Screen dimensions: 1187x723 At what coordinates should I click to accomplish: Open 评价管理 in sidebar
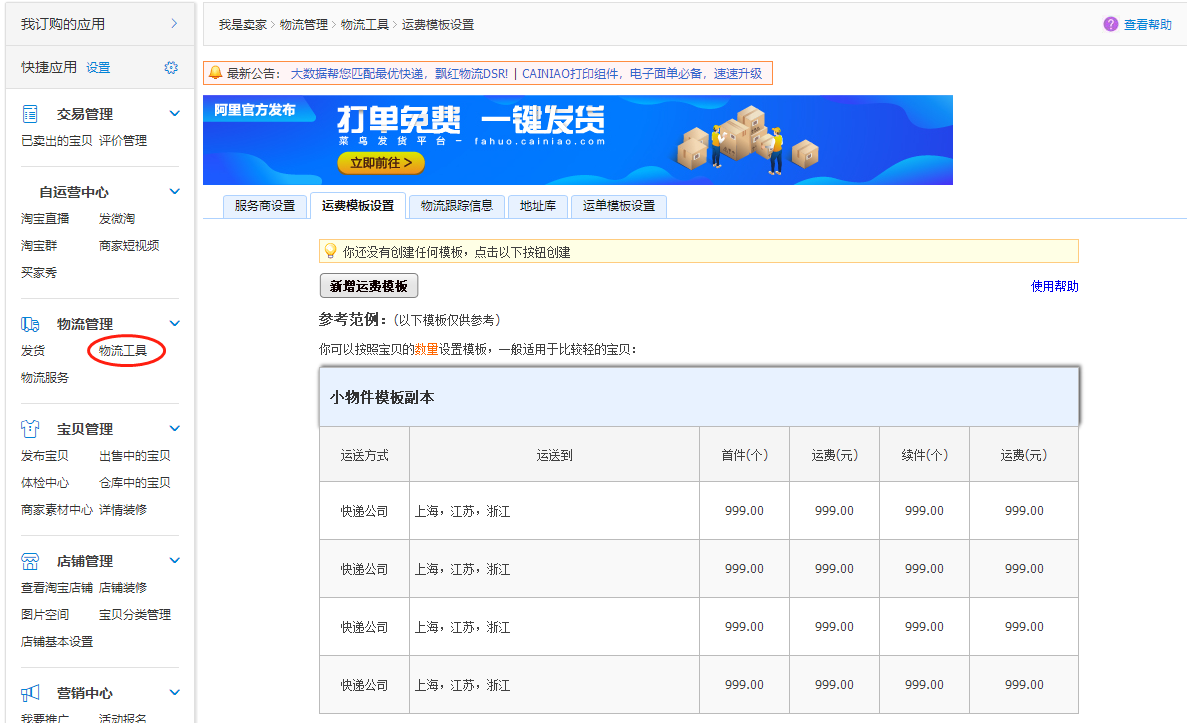point(123,141)
